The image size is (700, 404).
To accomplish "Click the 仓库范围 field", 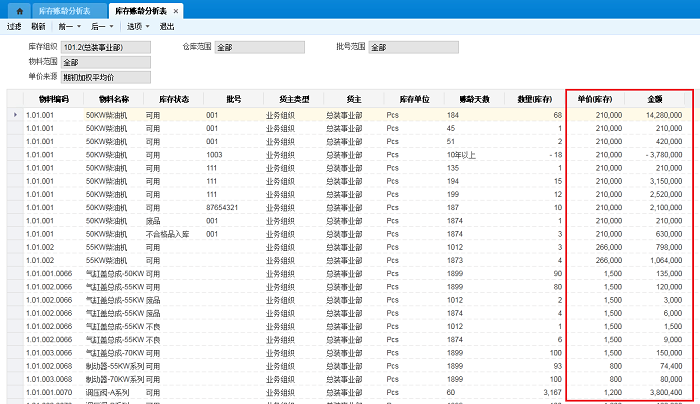I will [257, 47].
